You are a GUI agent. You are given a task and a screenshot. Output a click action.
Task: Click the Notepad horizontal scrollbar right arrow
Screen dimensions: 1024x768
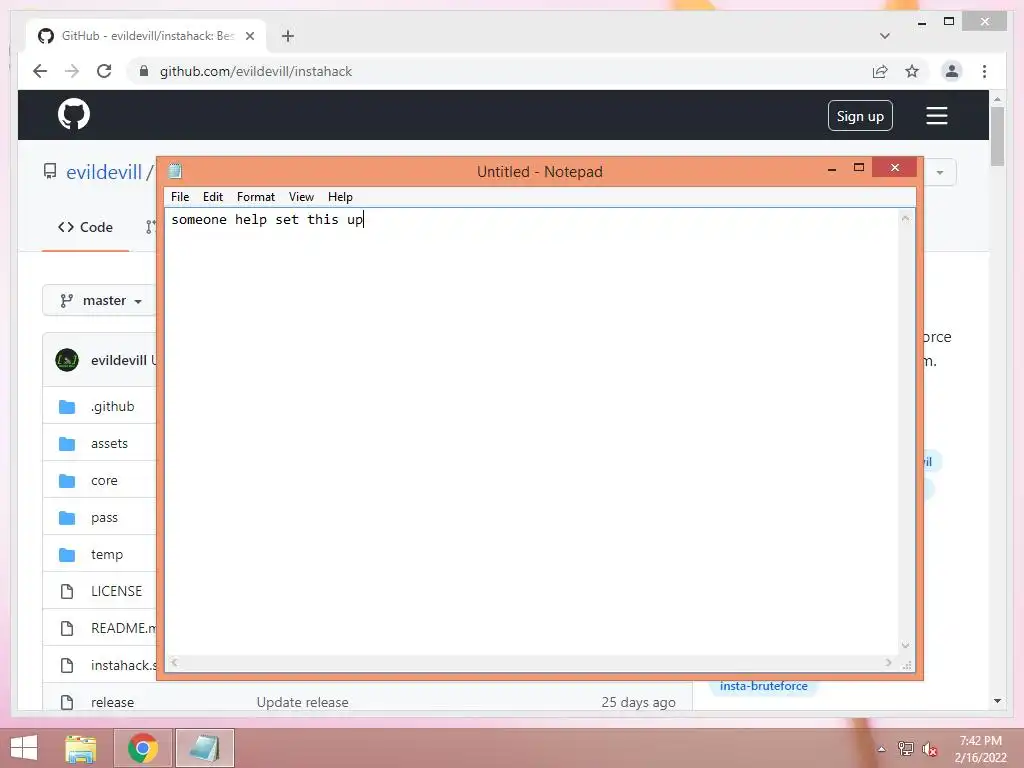(888, 662)
